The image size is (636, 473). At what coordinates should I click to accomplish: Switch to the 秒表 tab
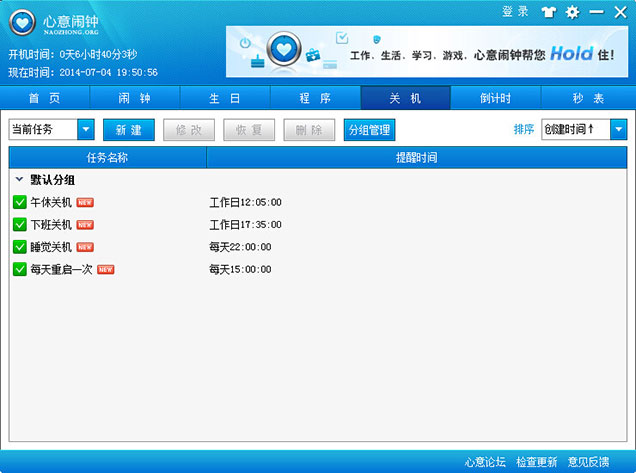[x=589, y=98]
